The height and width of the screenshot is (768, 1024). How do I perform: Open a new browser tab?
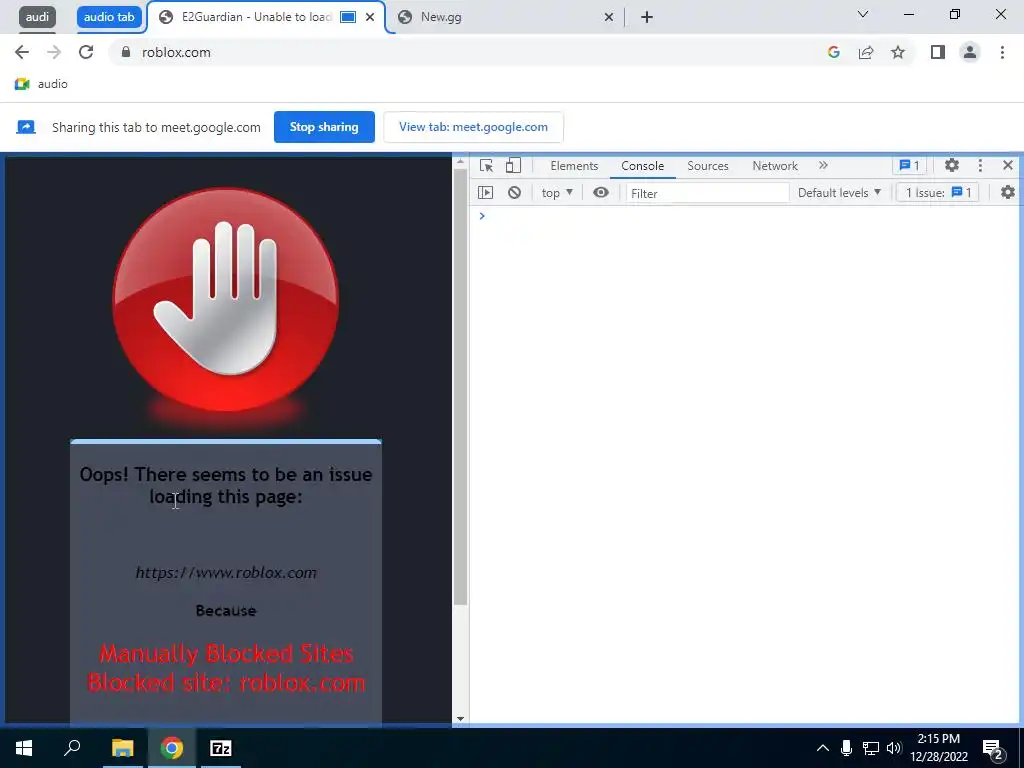click(647, 17)
